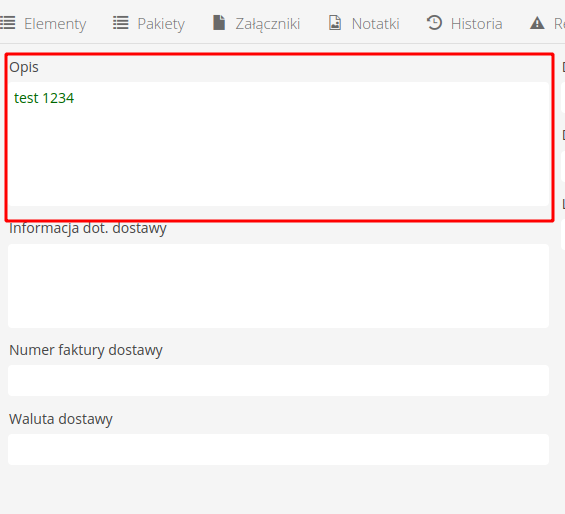Click the list icon beside Elementy
Screen dimensions: 565x514
(x=7, y=23)
